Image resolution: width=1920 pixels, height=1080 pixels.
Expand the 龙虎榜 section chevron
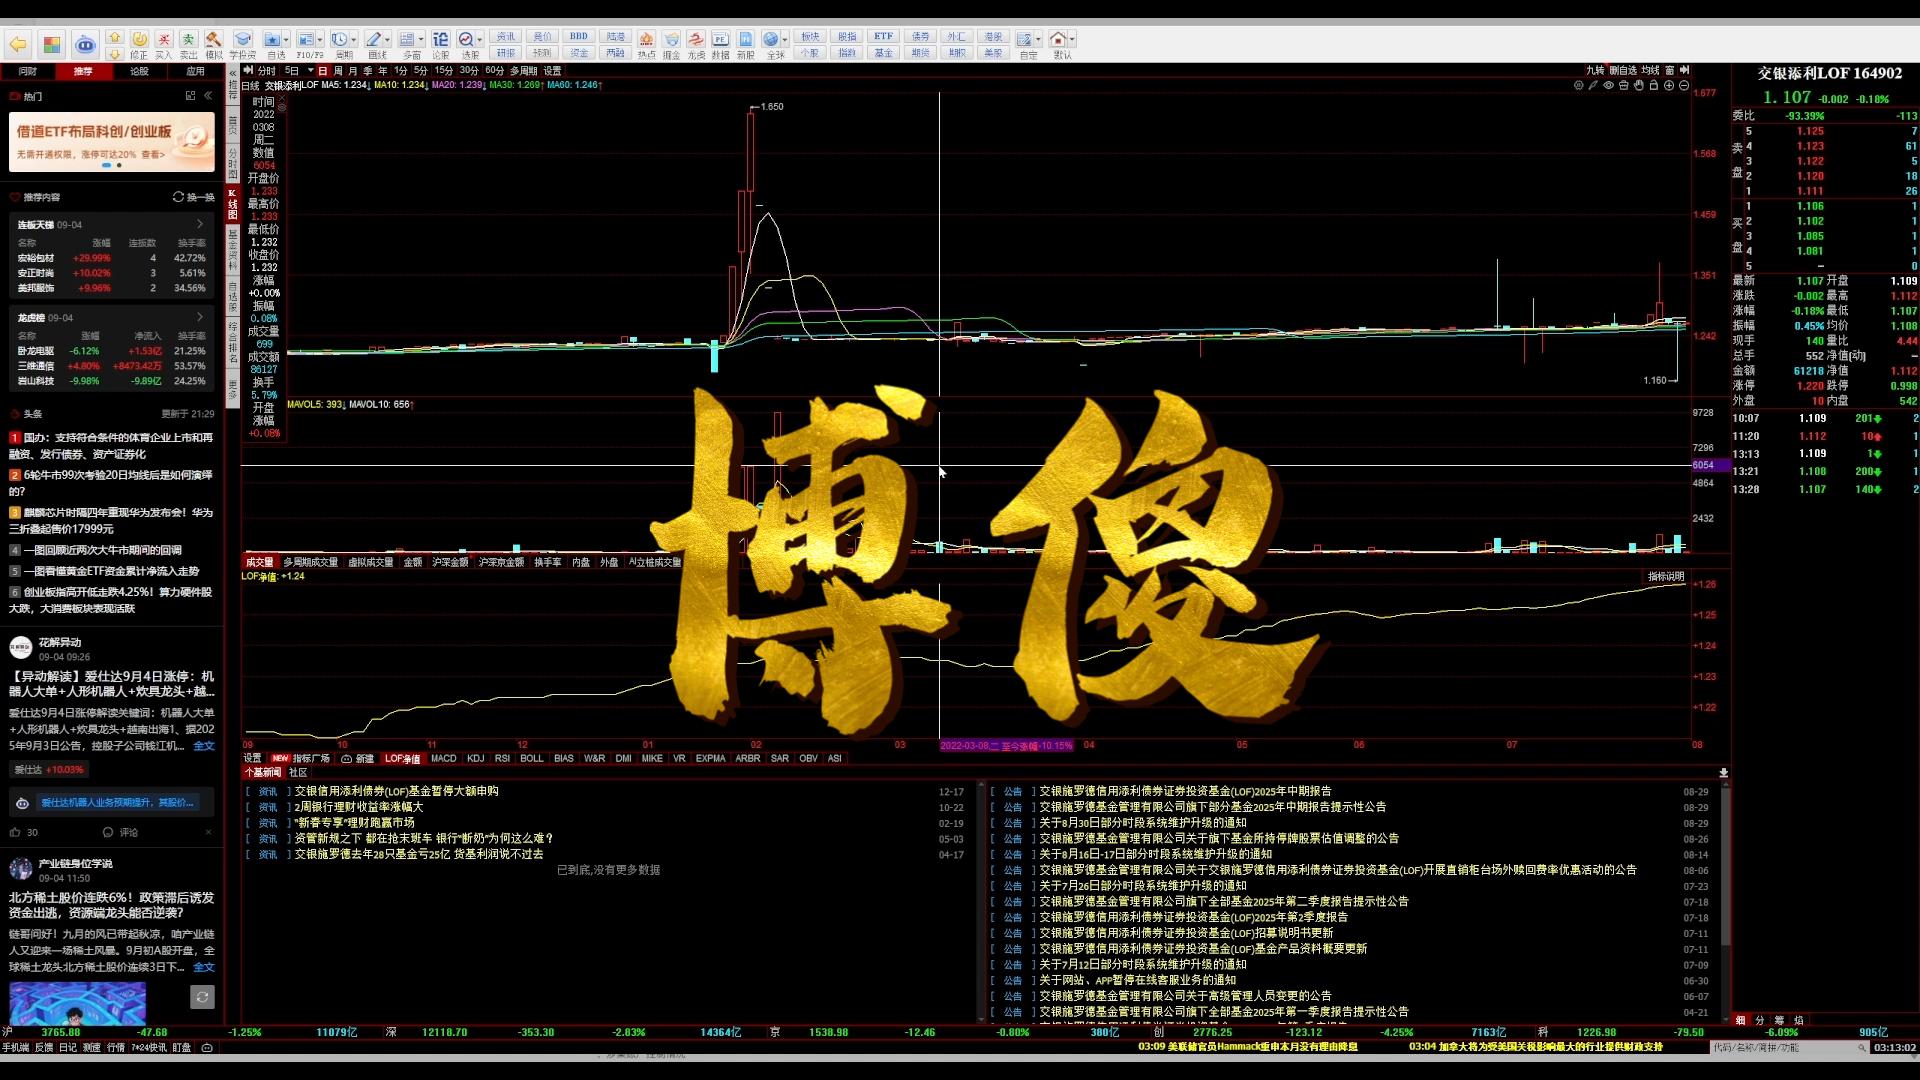(200, 317)
